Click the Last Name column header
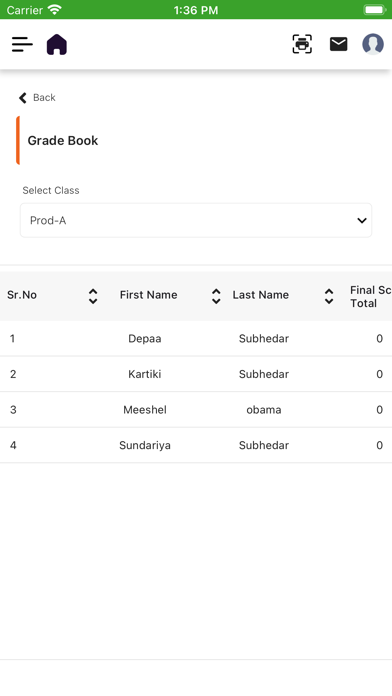Image resolution: width=392 pixels, height=696 pixels. point(261,295)
